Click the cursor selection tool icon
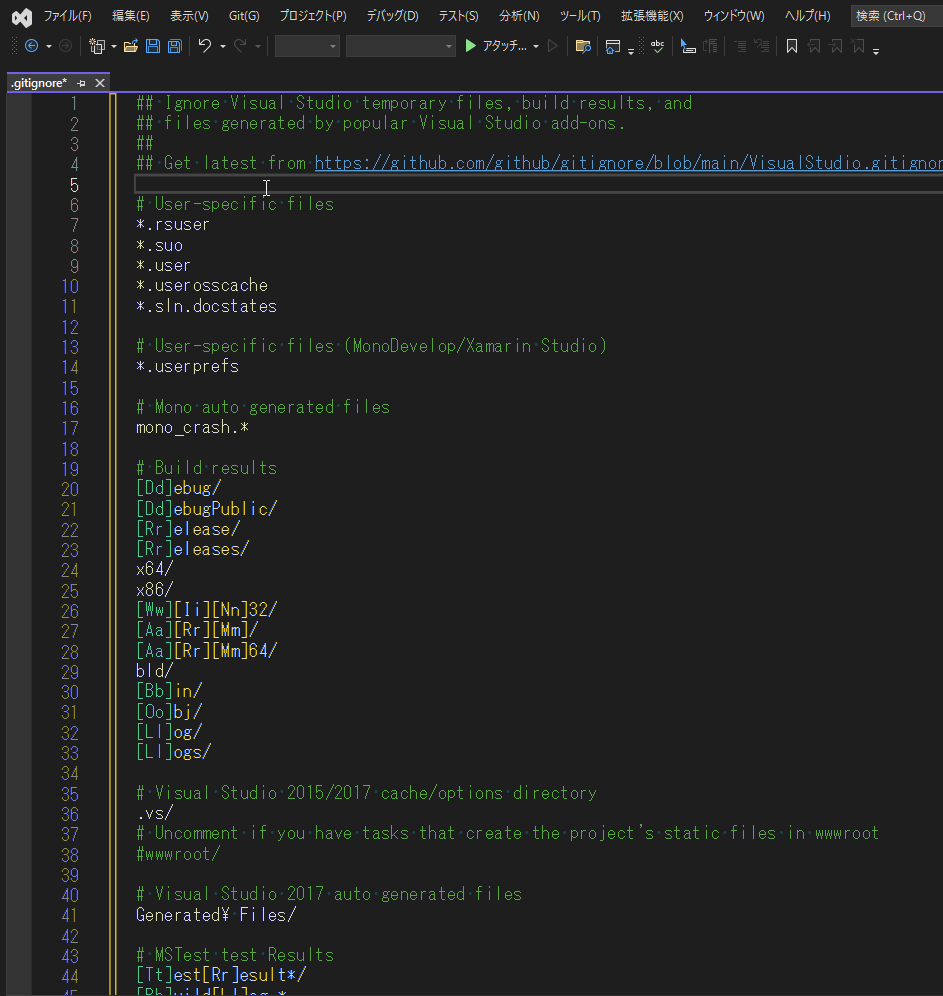 (x=688, y=46)
